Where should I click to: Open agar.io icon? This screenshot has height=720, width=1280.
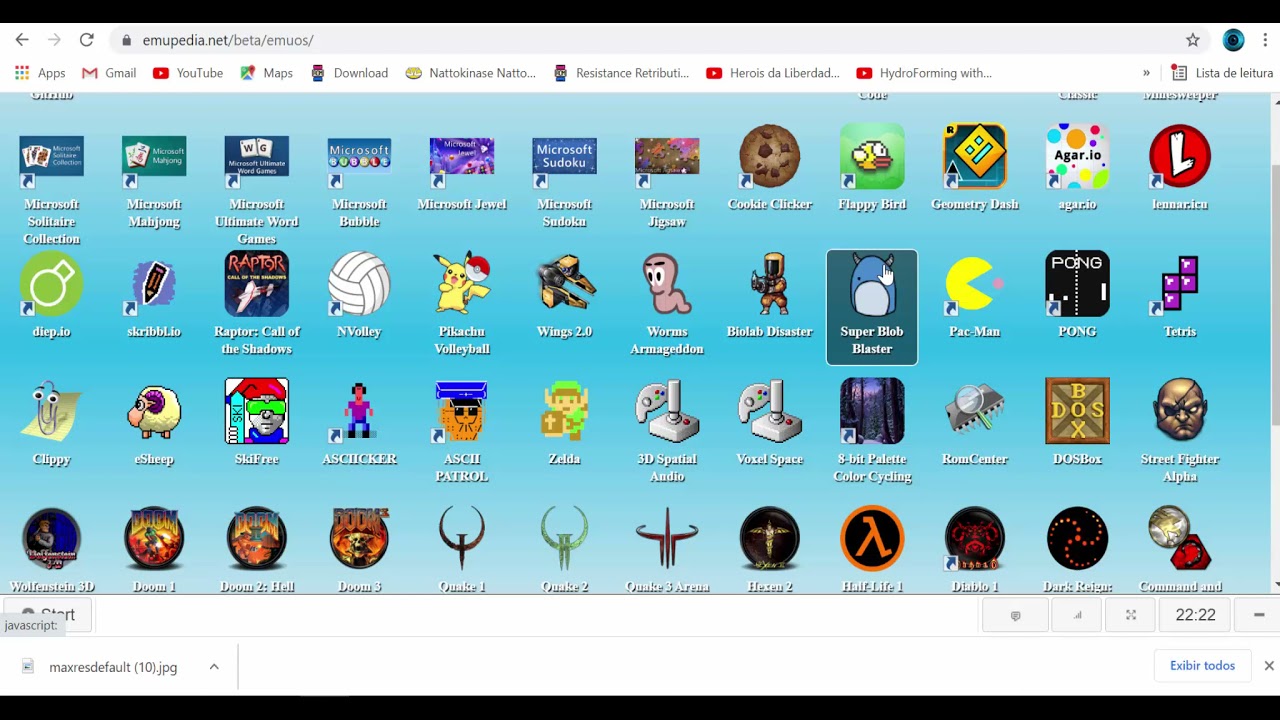pos(1077,157)
